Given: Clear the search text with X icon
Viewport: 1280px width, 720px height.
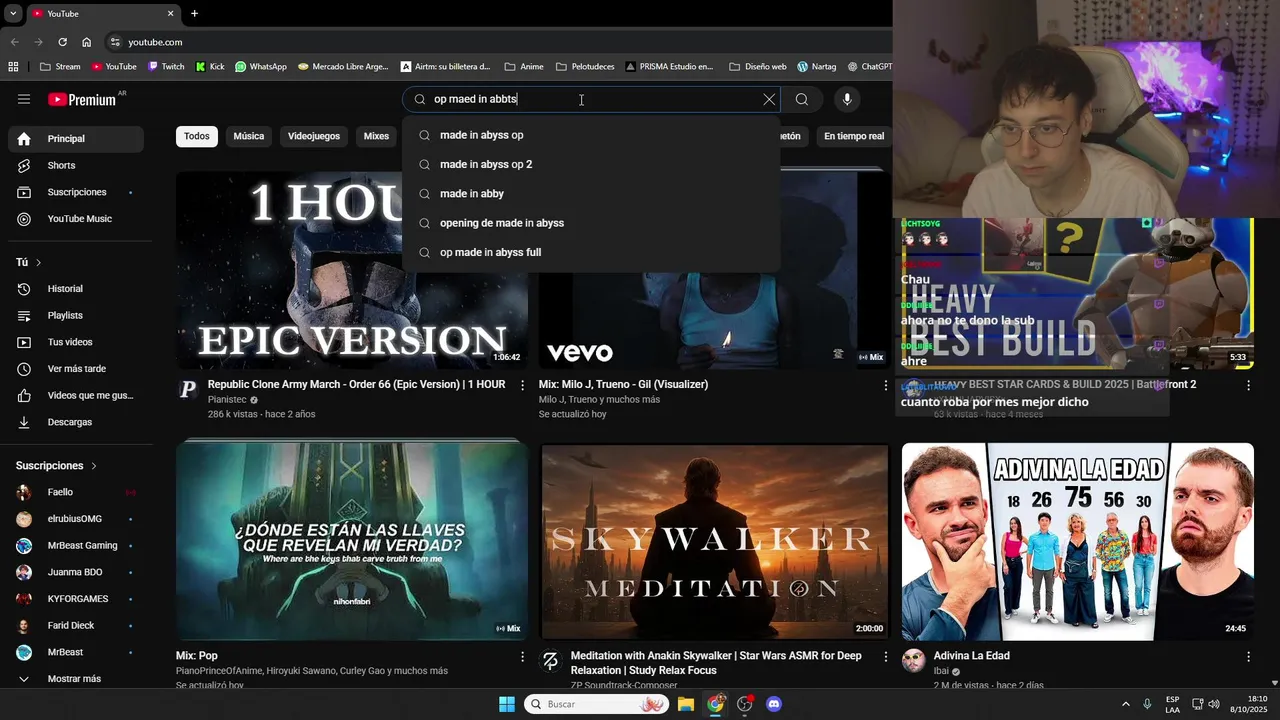Looking at the screenshot, I should coord(769,99).
